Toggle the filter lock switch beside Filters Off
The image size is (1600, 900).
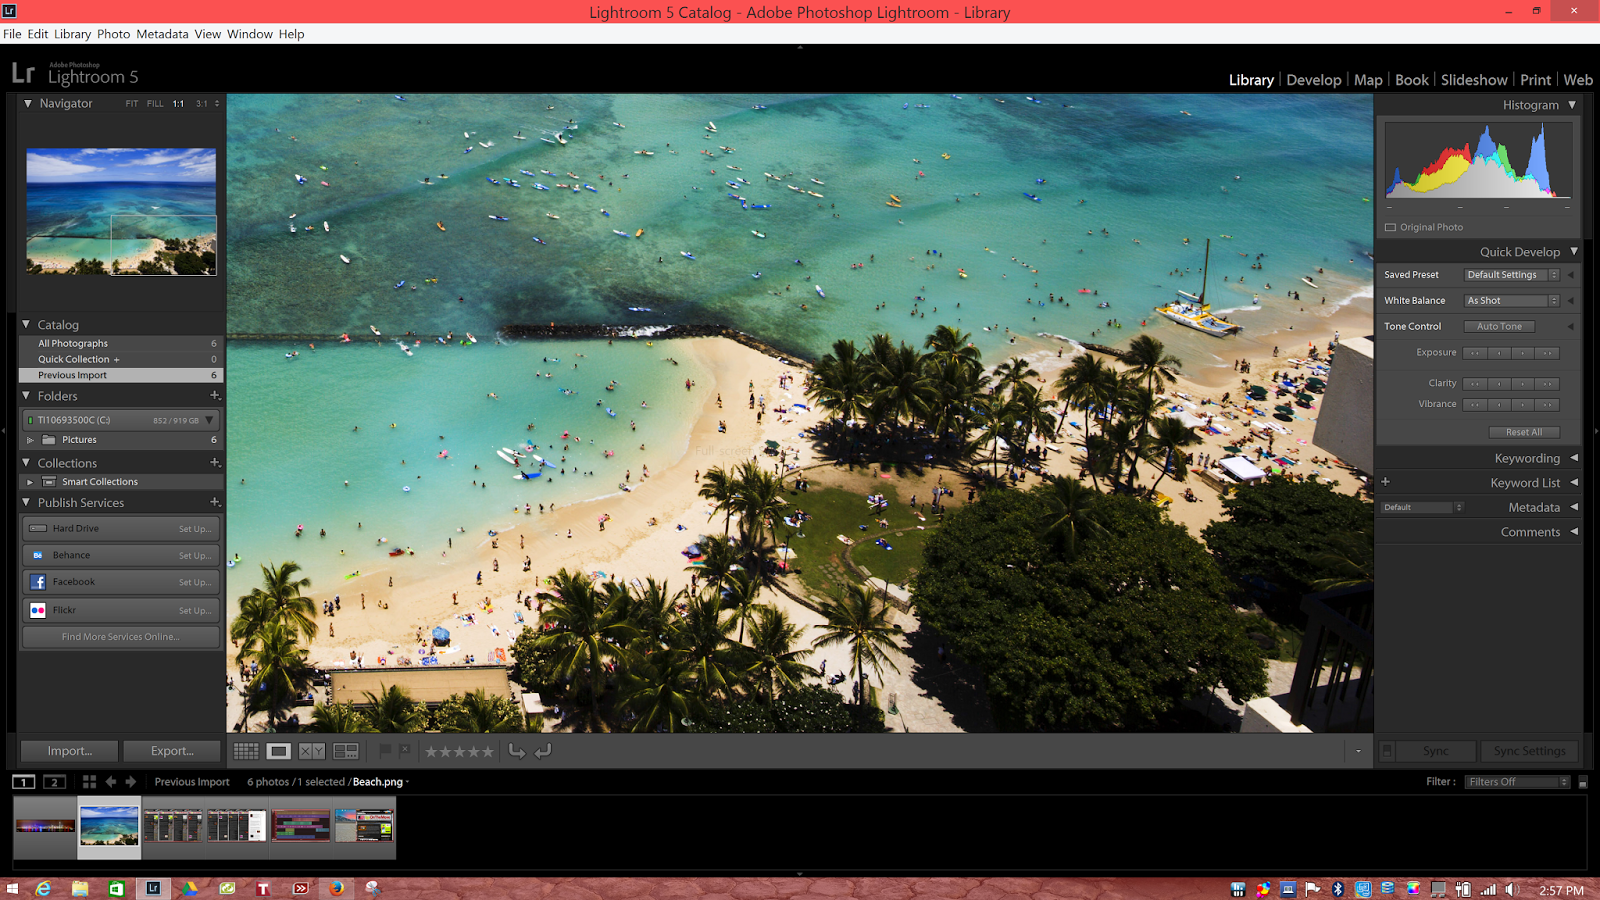pos(1582,782)
